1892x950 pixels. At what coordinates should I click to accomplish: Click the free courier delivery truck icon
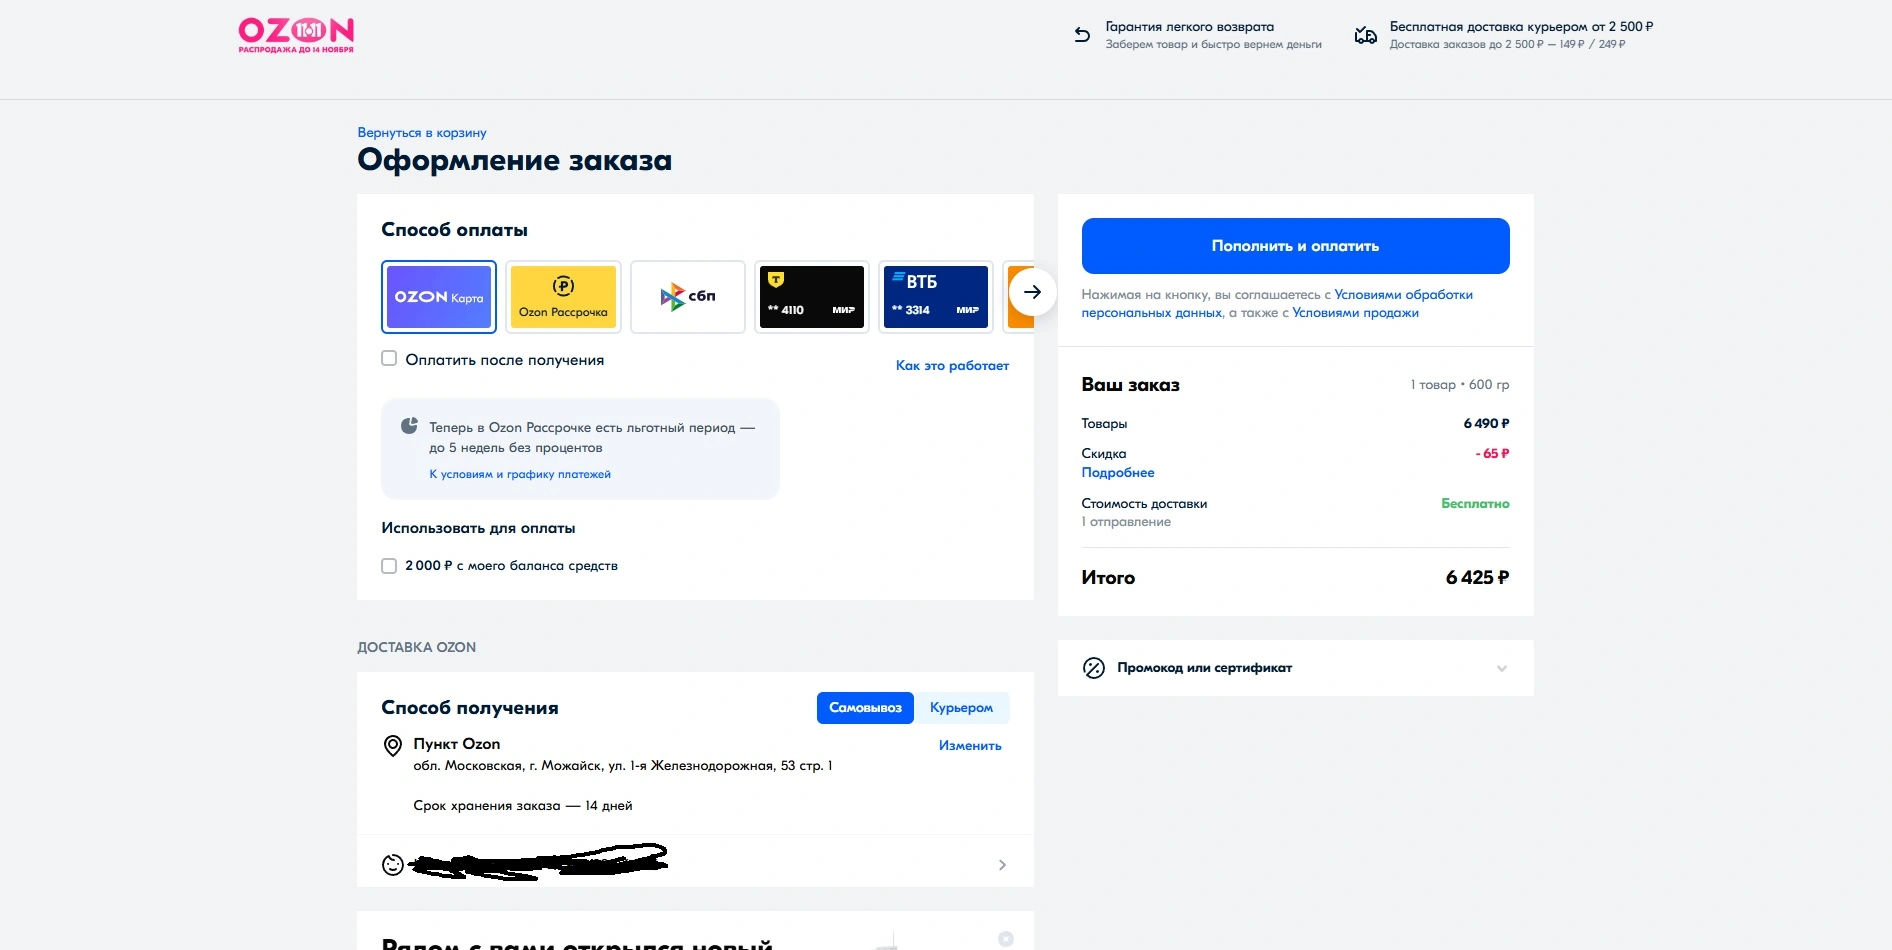click(1365, 35)
